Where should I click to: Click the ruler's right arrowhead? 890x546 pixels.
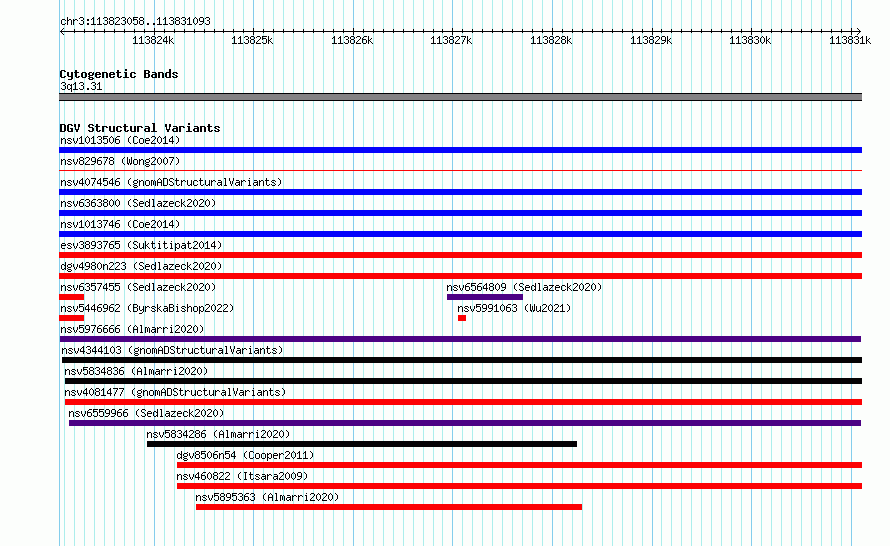pyautogui.click(x=859, y=31)
